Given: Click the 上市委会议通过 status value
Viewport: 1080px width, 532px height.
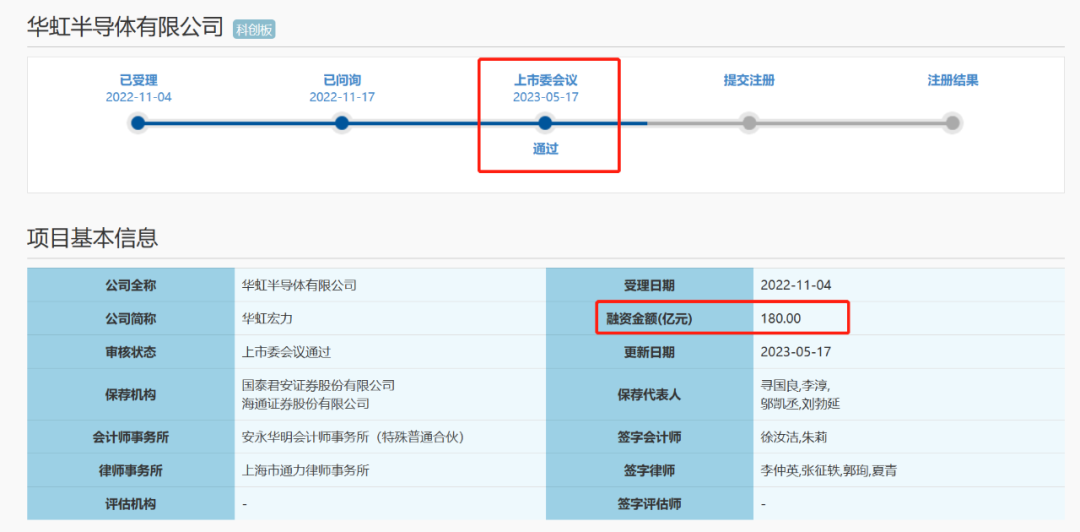Looking at the screenshot, I should point(287,352).
